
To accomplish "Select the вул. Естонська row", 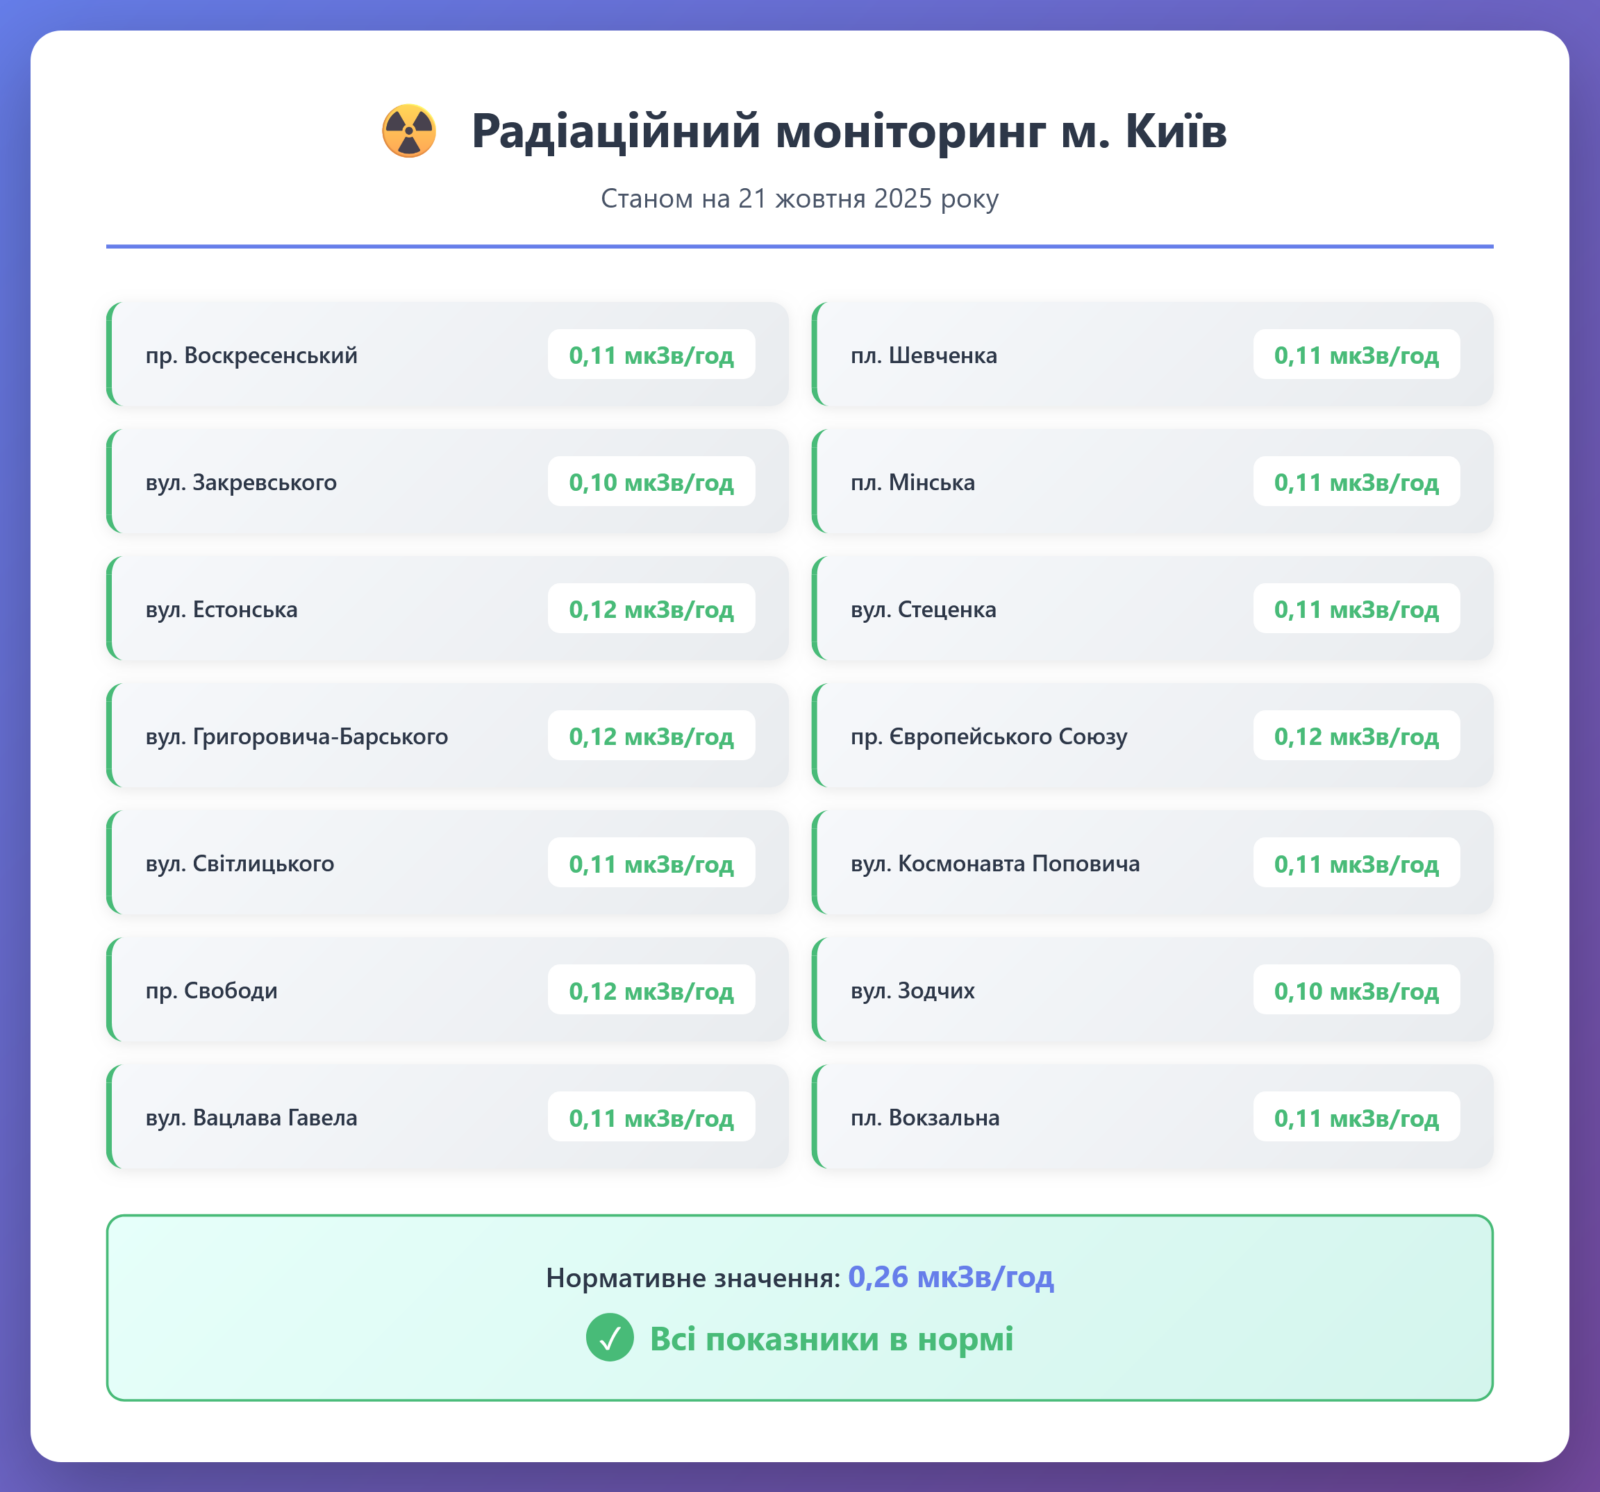I will [447, 609].
